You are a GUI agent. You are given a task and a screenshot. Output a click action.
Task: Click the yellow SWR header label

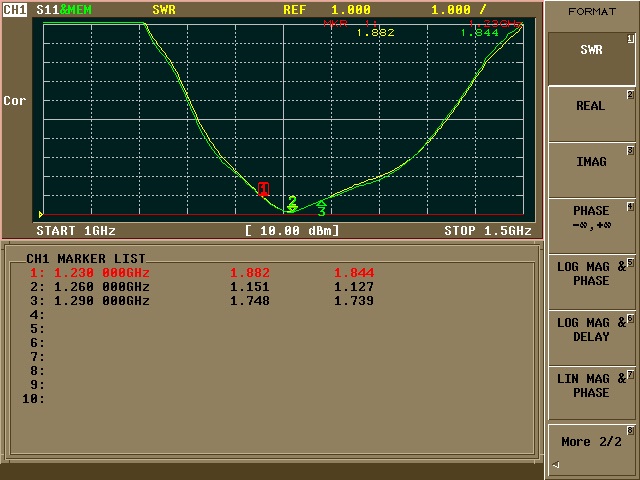click(x=164, y=9)
